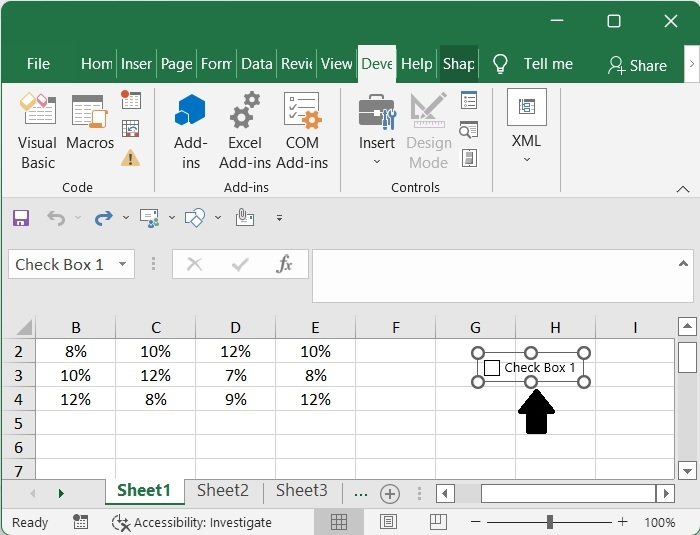Viewport: 700px width, 535px height.
Task: Click the View Code icon
Action: [469, 130]
